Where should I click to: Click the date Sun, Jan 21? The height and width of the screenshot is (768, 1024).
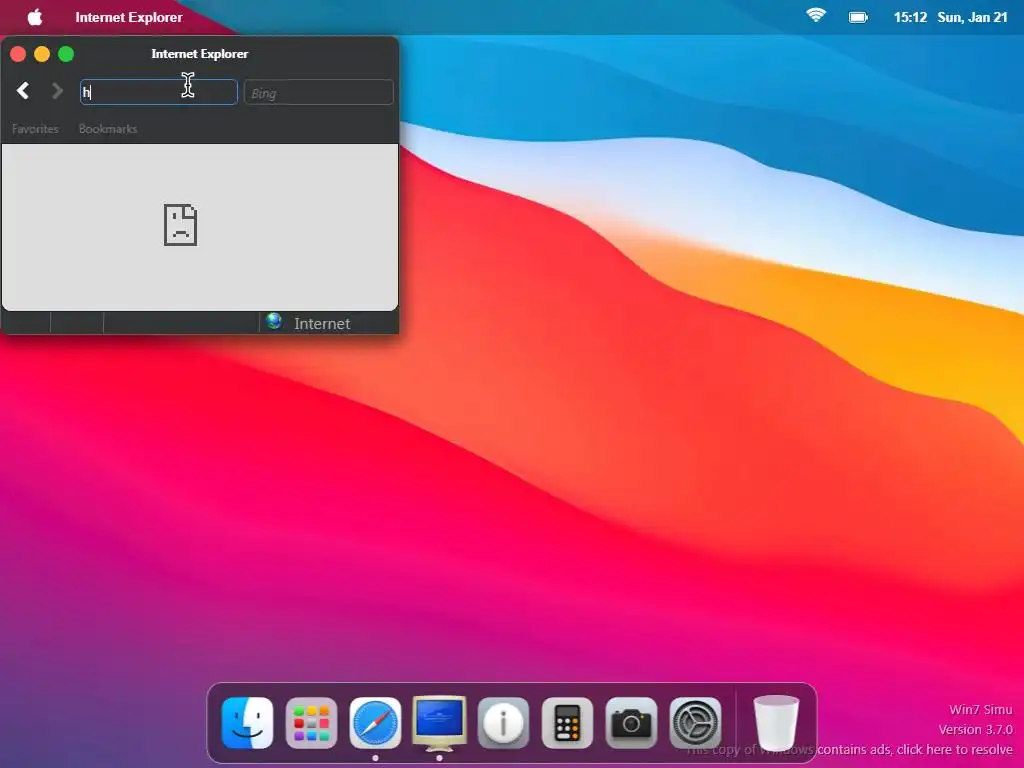972,17
